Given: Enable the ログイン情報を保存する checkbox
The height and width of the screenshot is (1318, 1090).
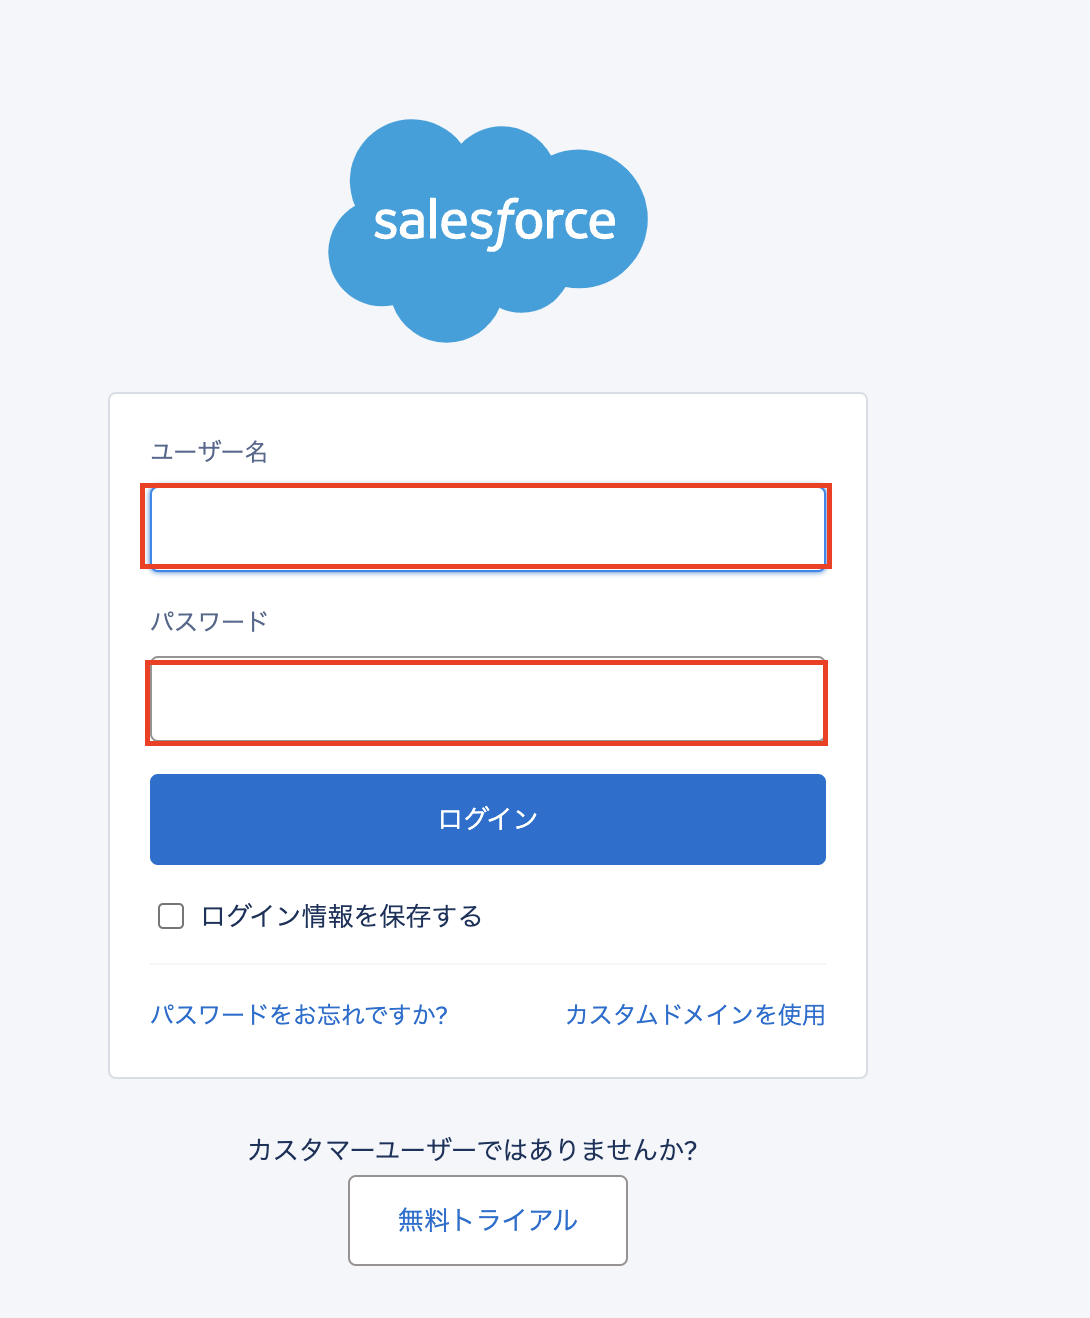Looking at the screenshot, I should (x=171, y=916).
